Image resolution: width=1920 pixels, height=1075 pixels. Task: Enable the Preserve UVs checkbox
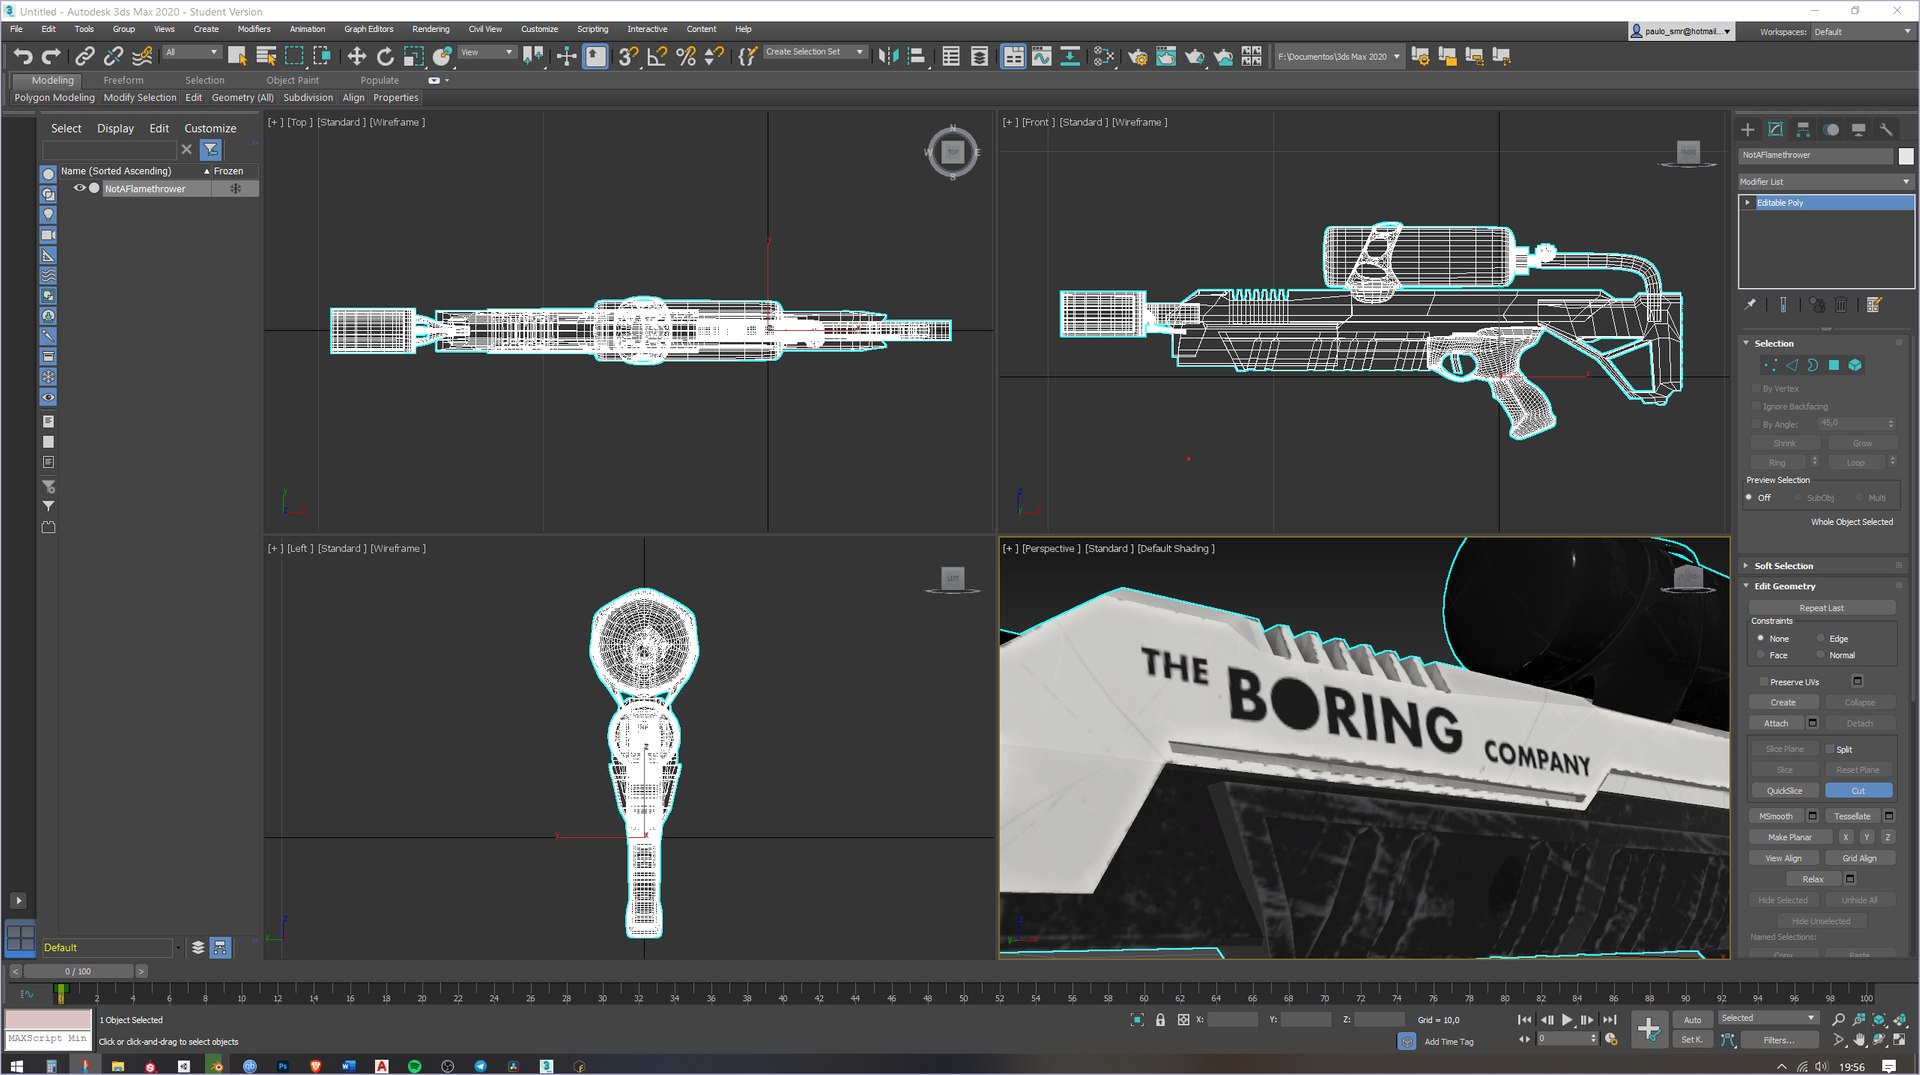pos(1763,682)
